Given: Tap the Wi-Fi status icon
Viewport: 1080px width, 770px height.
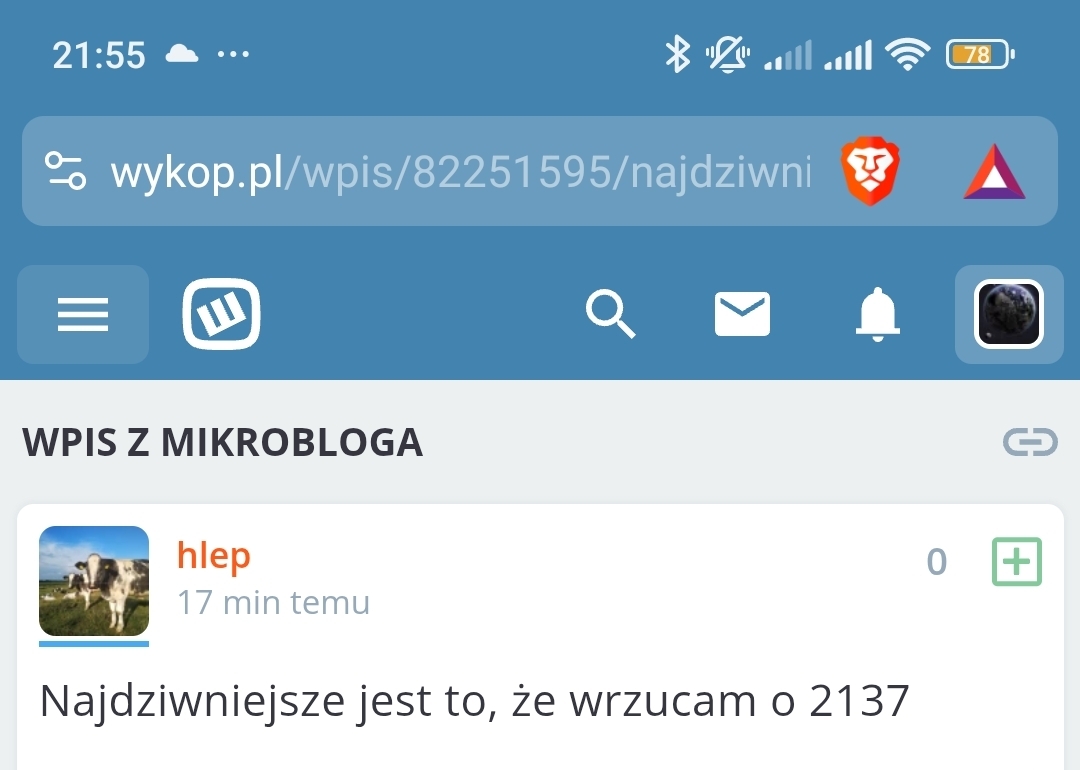Looking at the screenshot, I should tap(908, 54).
